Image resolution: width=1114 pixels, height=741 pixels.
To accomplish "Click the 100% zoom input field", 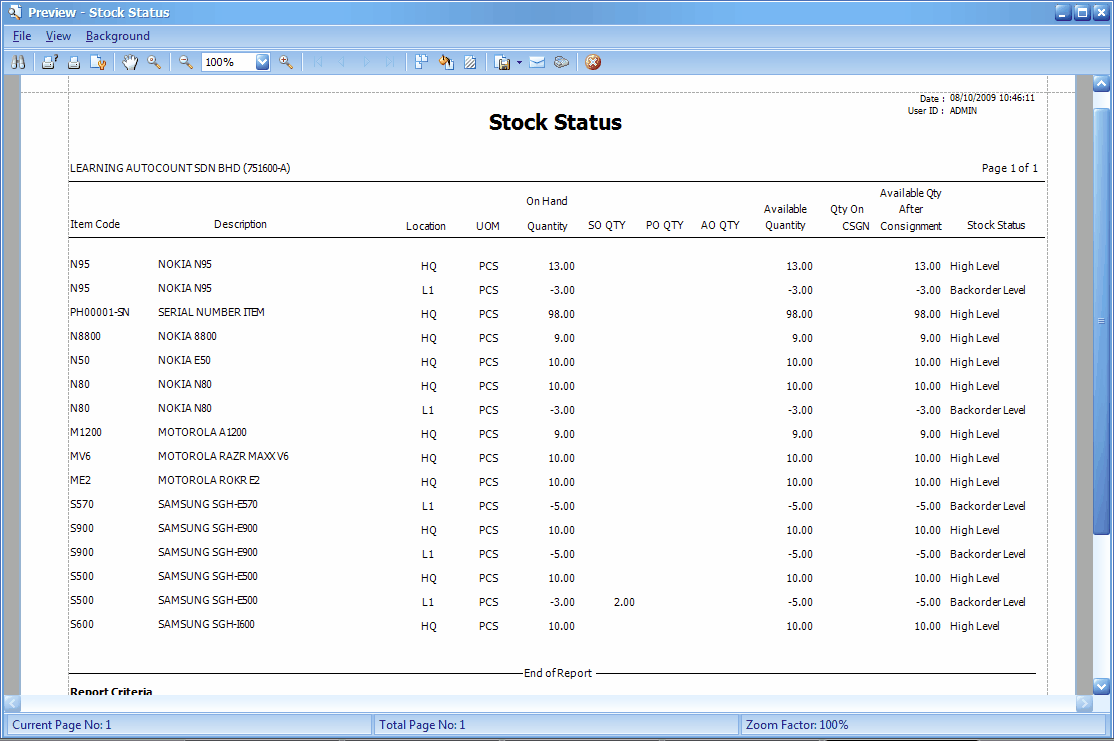I will pos(228,63).
